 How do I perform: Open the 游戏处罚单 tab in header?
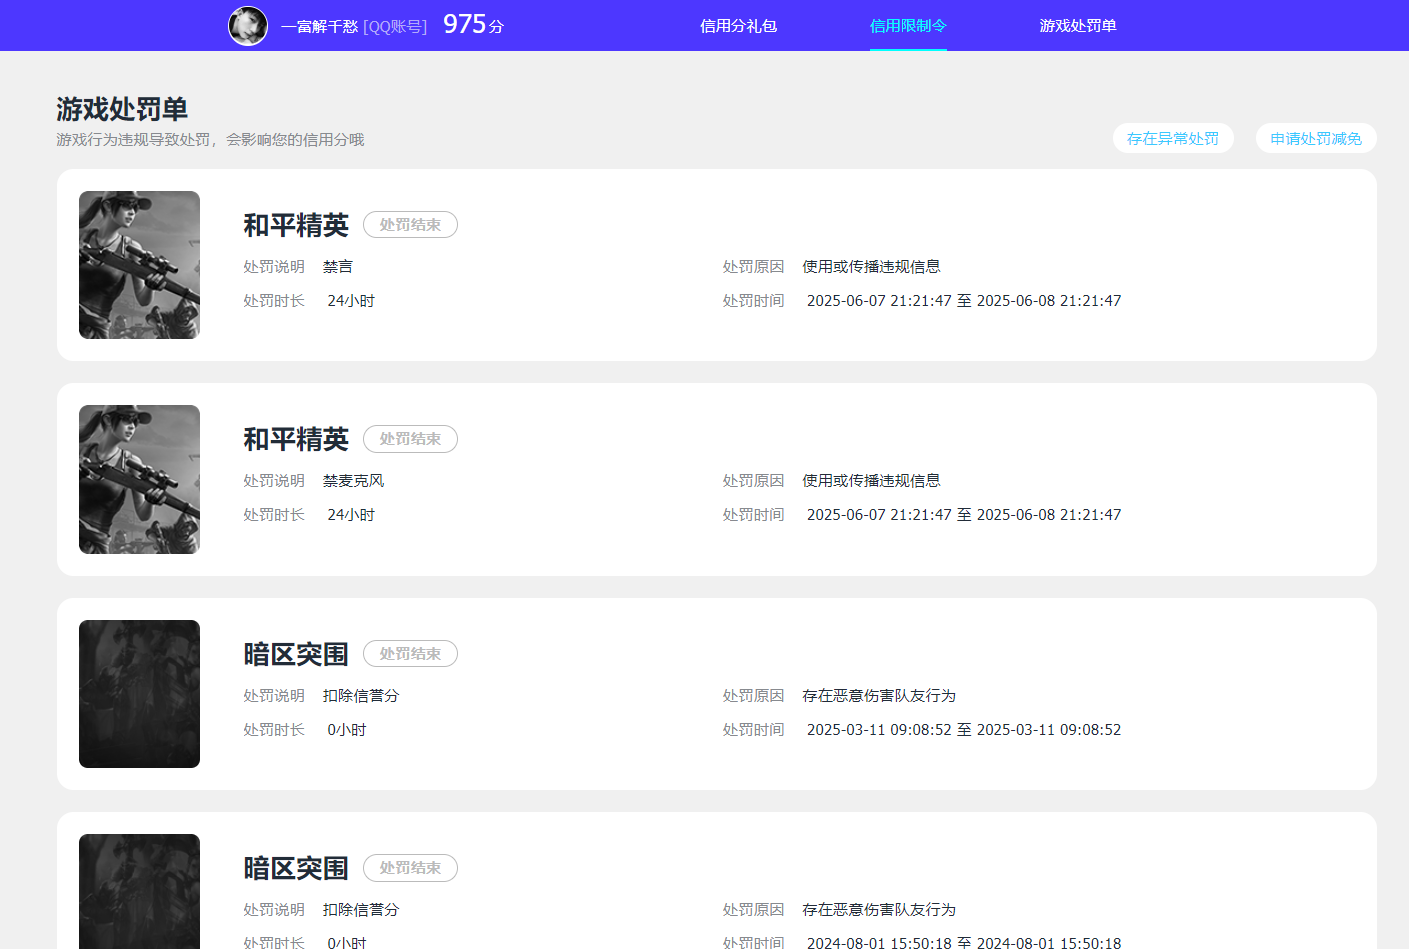coord(1077,26)
